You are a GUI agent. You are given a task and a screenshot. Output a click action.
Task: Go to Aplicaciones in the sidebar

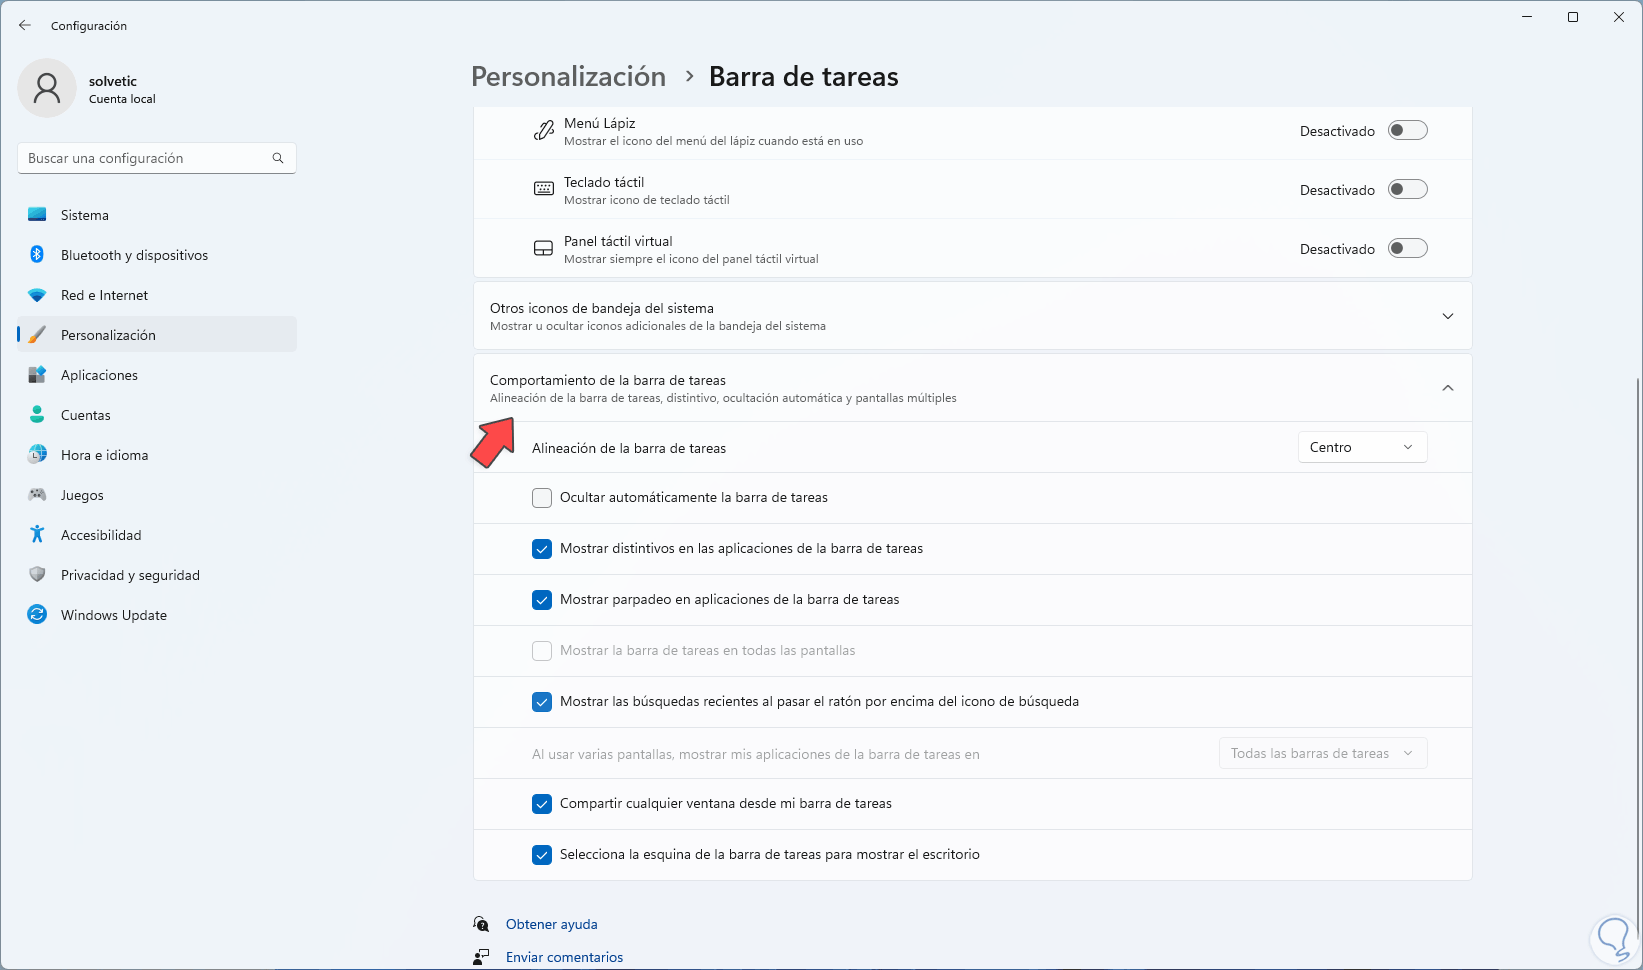click(x=99, y=375)
